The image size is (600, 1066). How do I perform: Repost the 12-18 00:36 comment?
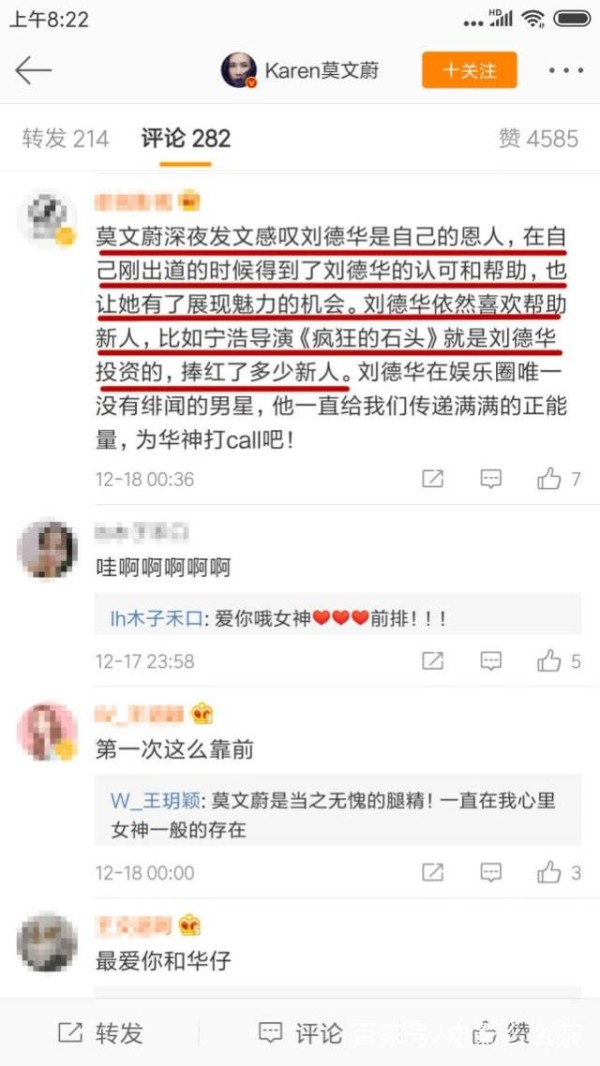(433, 479)
